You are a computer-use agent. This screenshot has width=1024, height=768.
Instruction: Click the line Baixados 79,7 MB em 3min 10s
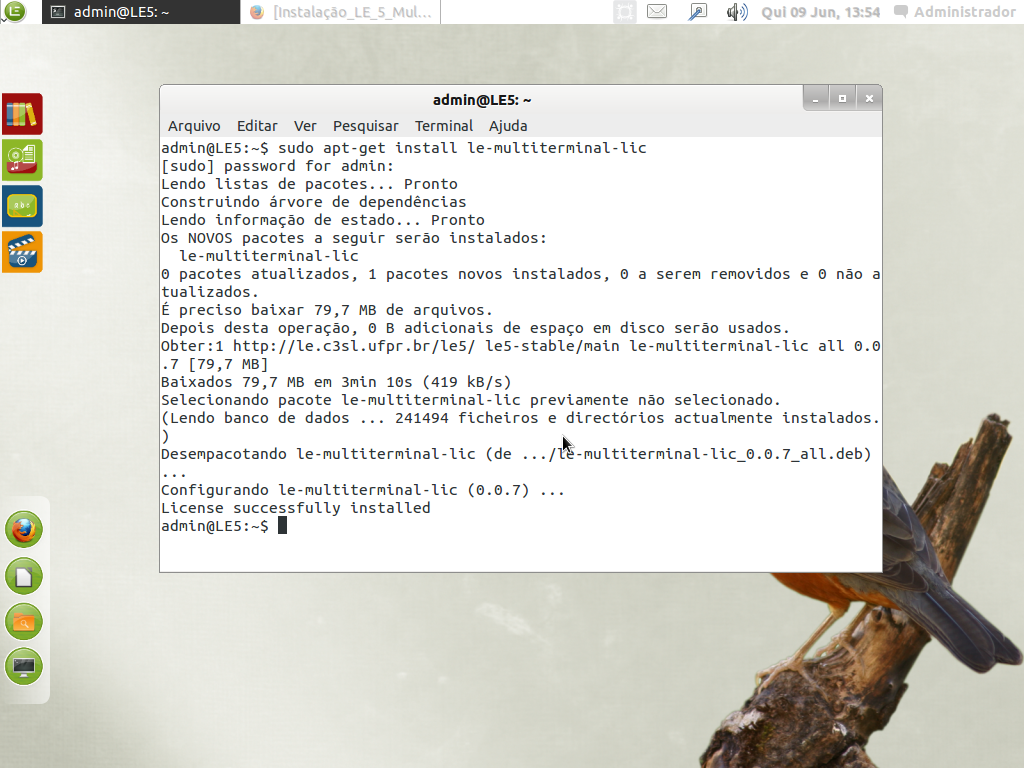pos(336,382)
